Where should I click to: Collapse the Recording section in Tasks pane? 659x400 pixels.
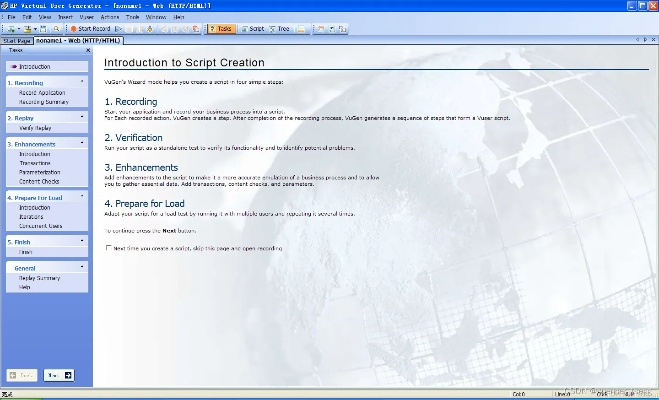point(82,82)
